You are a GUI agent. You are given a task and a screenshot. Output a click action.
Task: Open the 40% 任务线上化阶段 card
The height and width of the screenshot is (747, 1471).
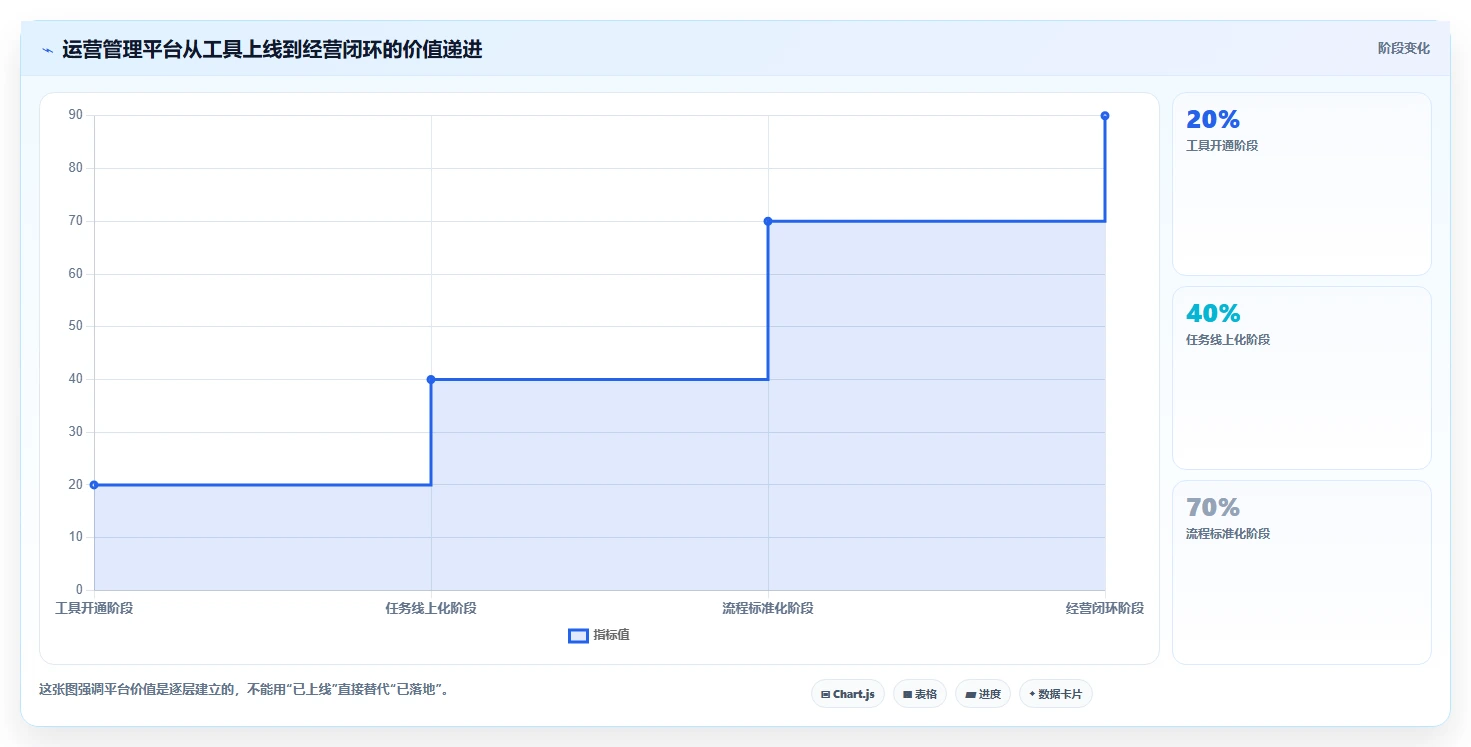[x=1301, y=378]
